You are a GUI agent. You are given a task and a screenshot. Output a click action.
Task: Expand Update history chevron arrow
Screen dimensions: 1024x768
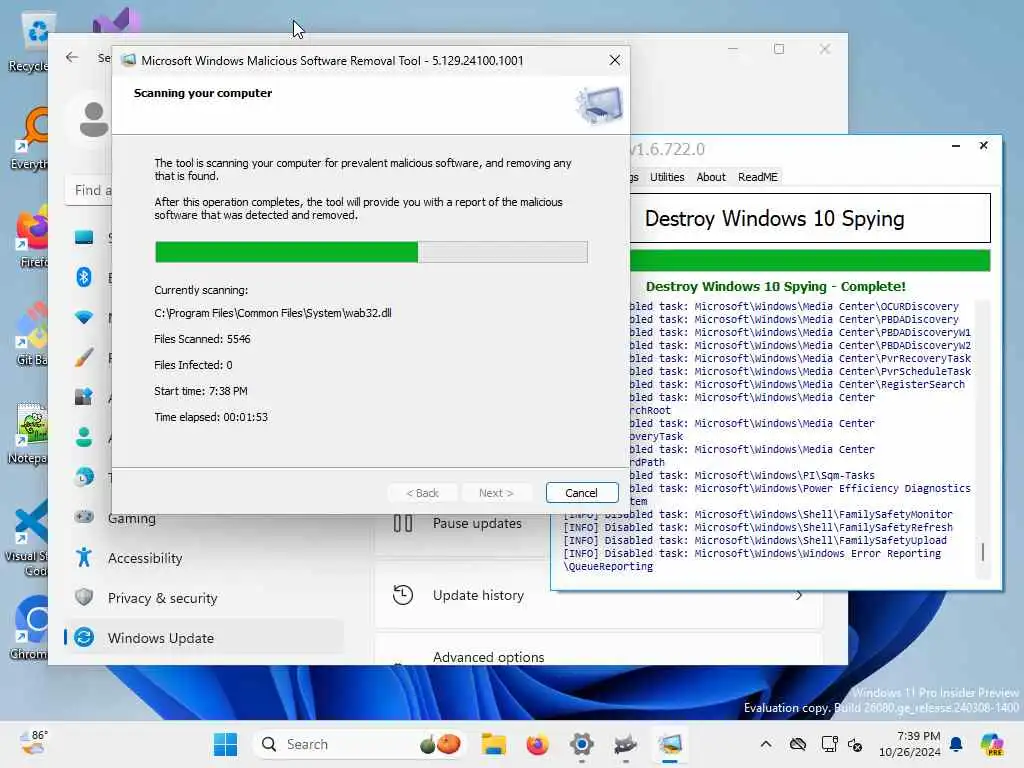[x=799, y=596]
